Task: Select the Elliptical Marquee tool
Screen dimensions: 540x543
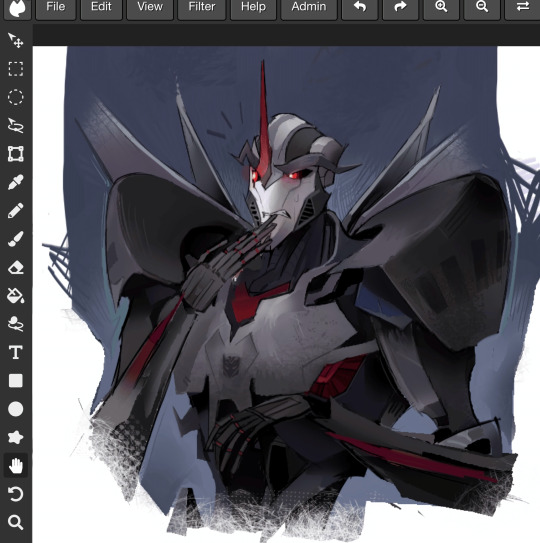Action: click(16, 97)
